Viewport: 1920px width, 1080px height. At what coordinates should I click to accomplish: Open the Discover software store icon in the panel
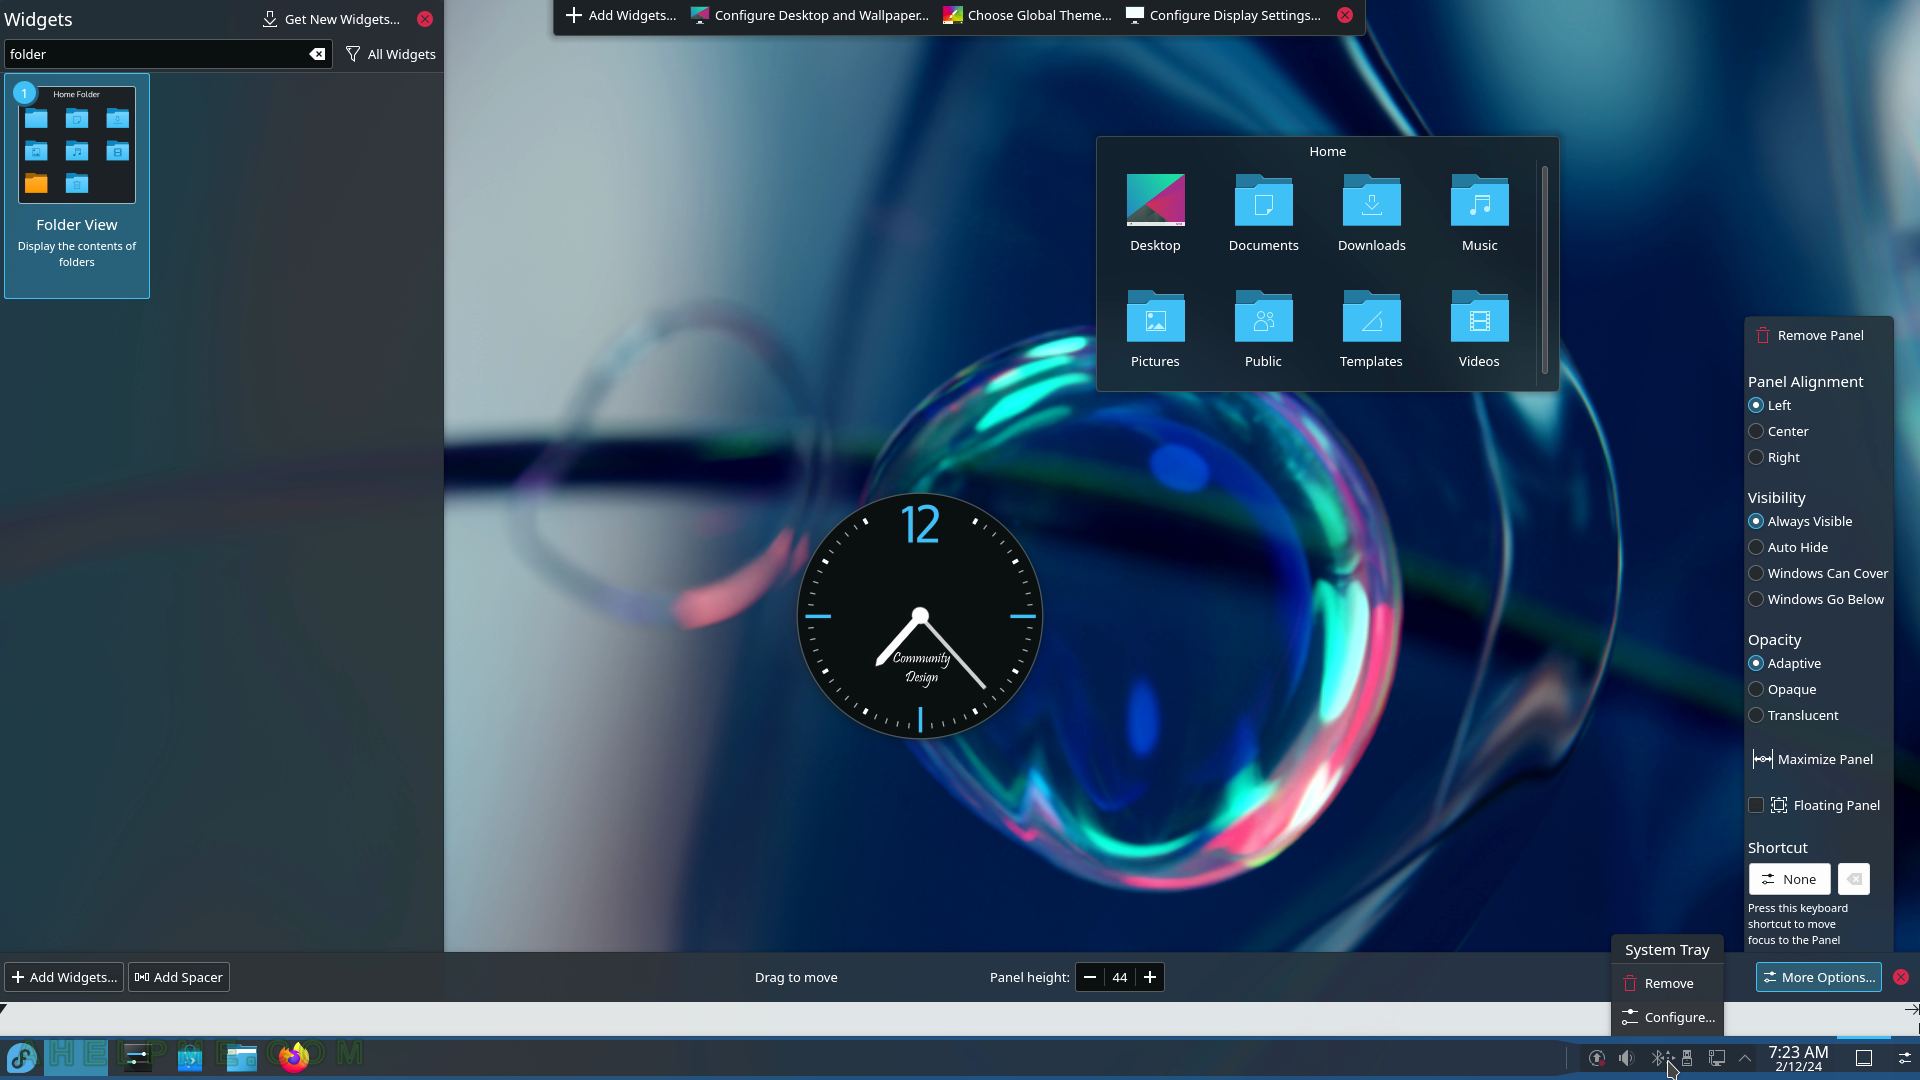coord(189,1057)
